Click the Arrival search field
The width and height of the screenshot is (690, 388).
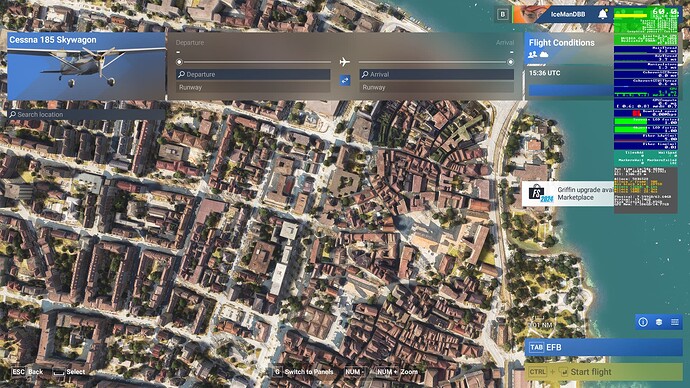[x=437, y=74]
